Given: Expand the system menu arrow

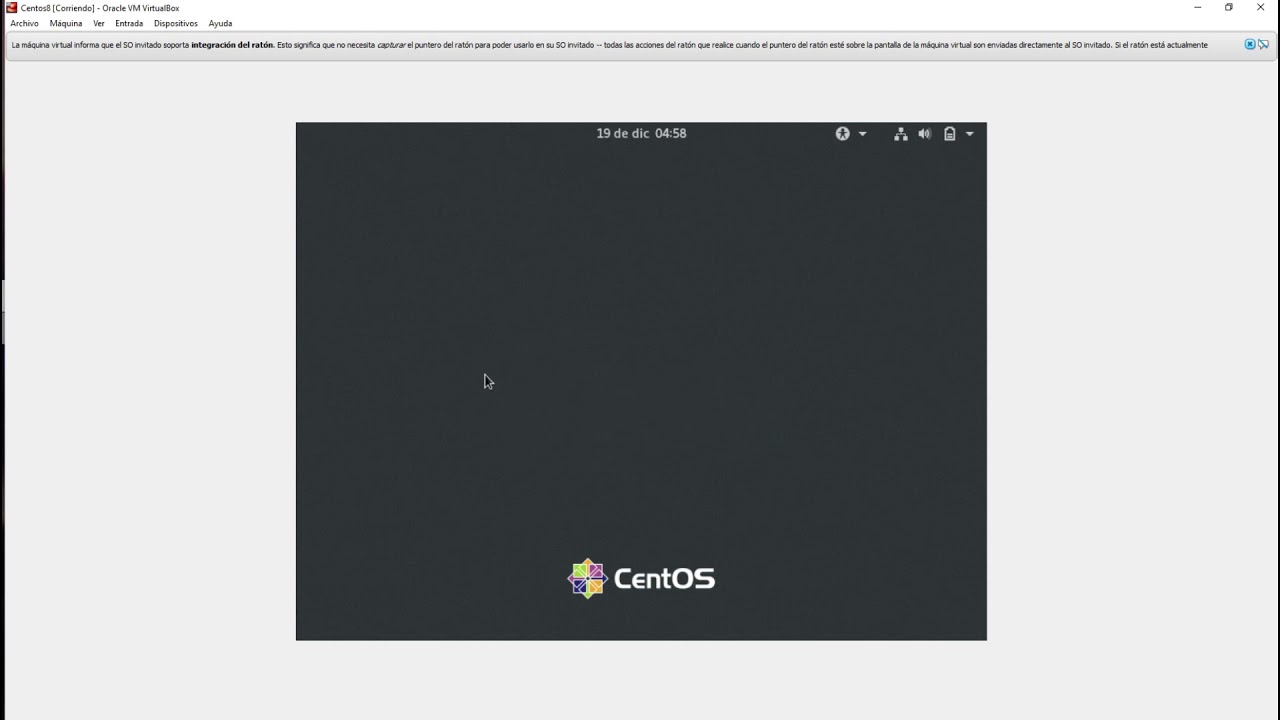Looking at the screenshot, I should [969, 134].
